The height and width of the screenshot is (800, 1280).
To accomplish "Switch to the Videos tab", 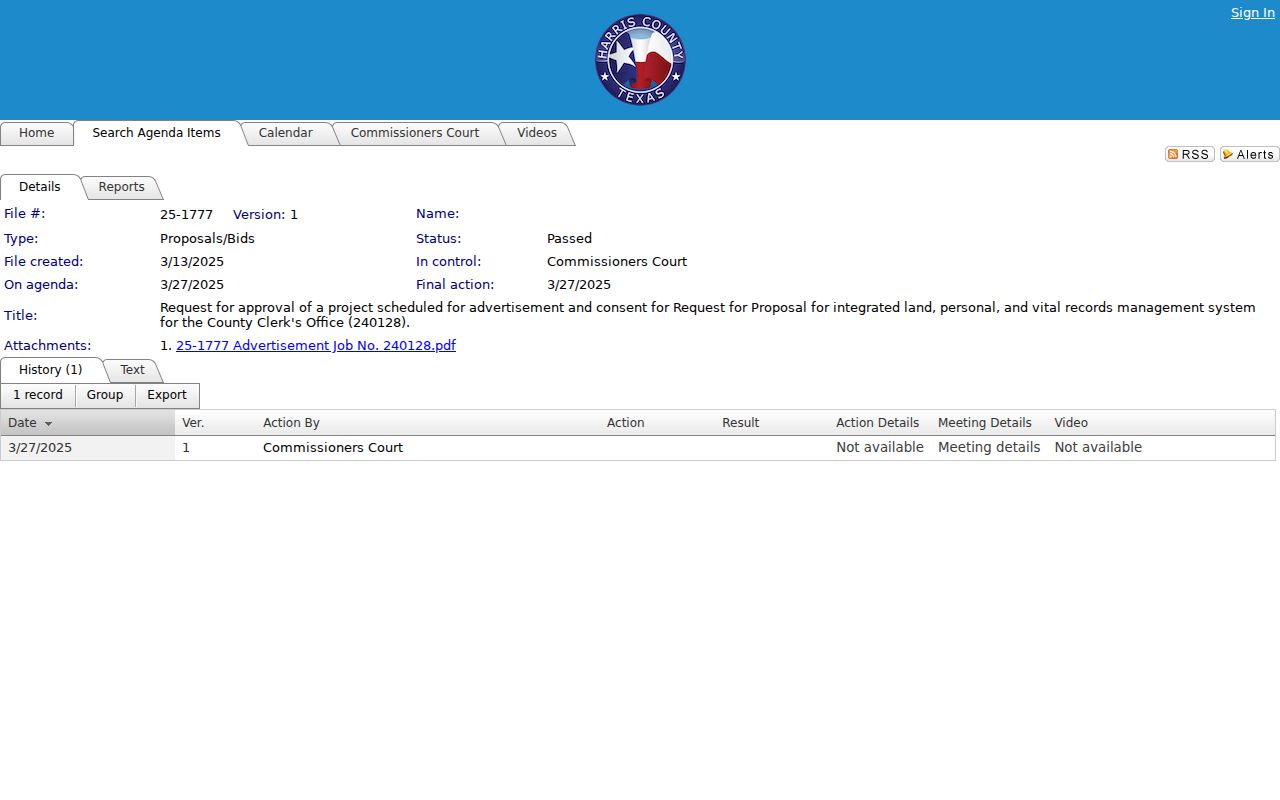I will click(x=536, y=133).
